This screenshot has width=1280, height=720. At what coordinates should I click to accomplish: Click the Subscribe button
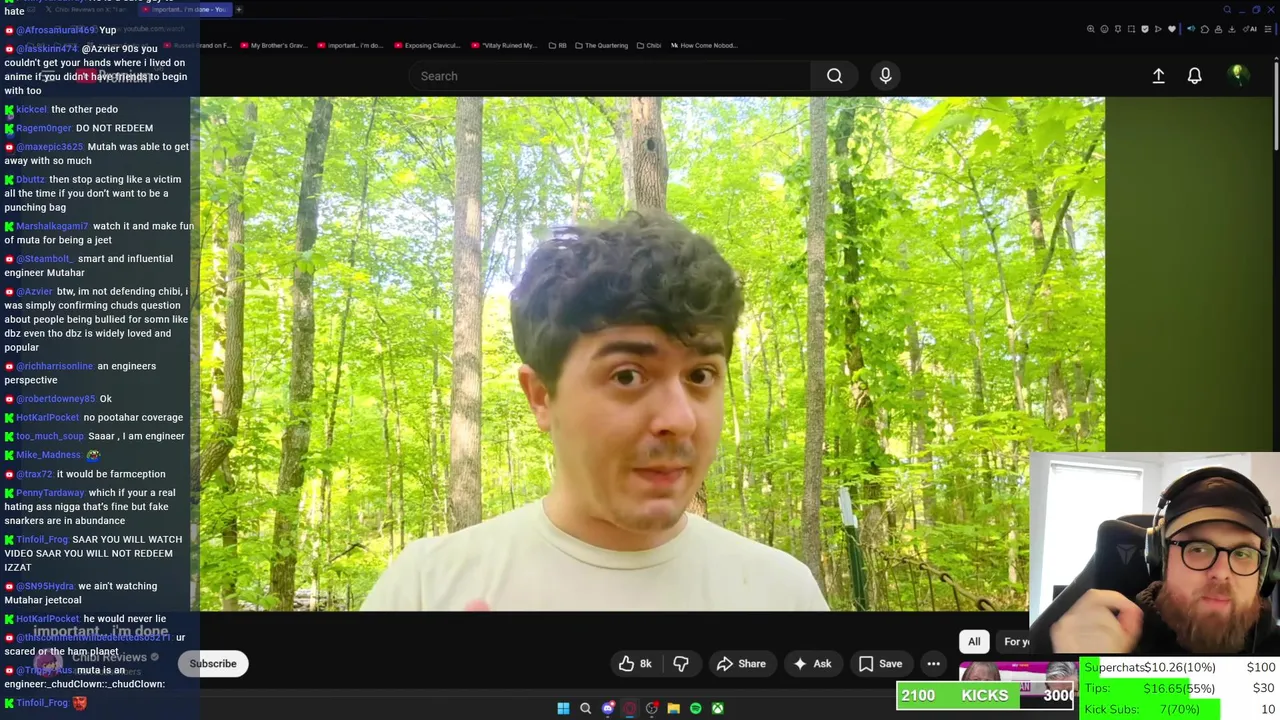coord(213,664)
